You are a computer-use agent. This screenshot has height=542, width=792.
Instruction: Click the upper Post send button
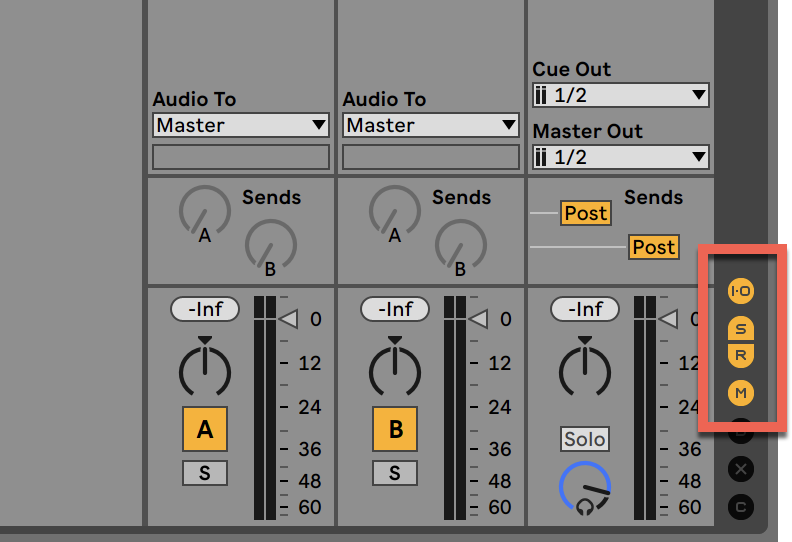click(x=585, y=213)
